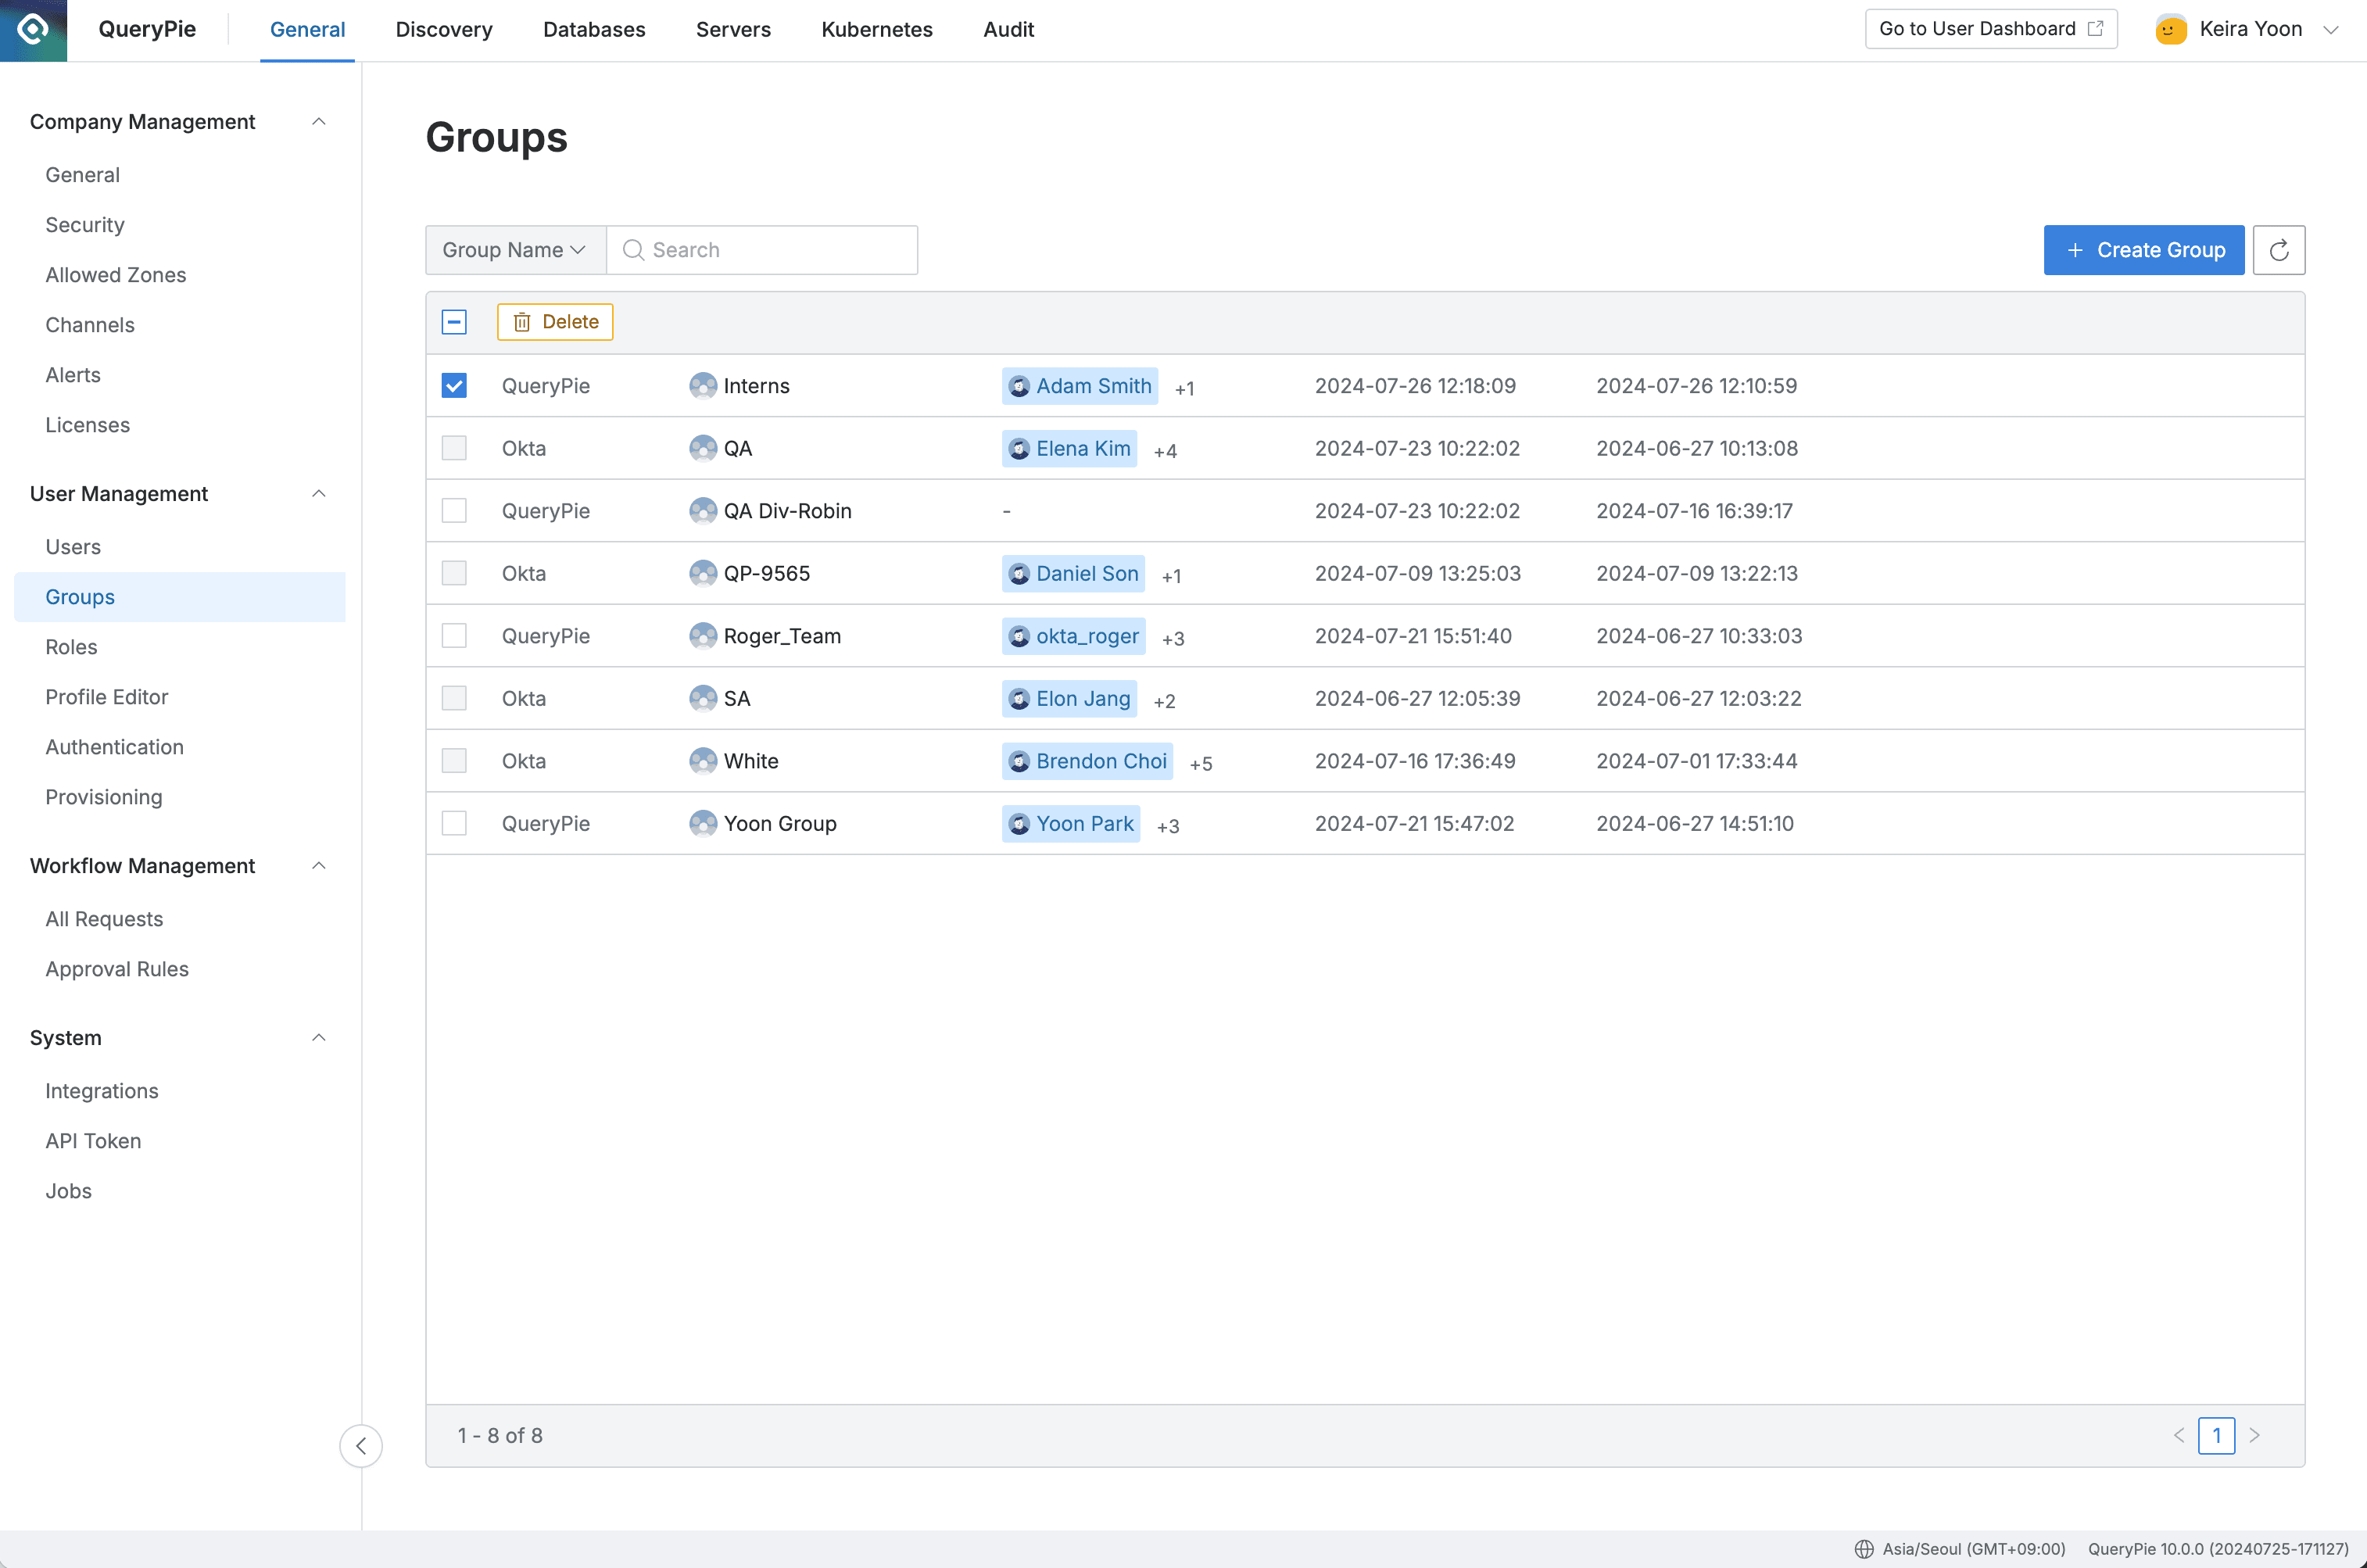2367x1568 pixels.
Task: Collapse the Company Management section
Action: 319,121
